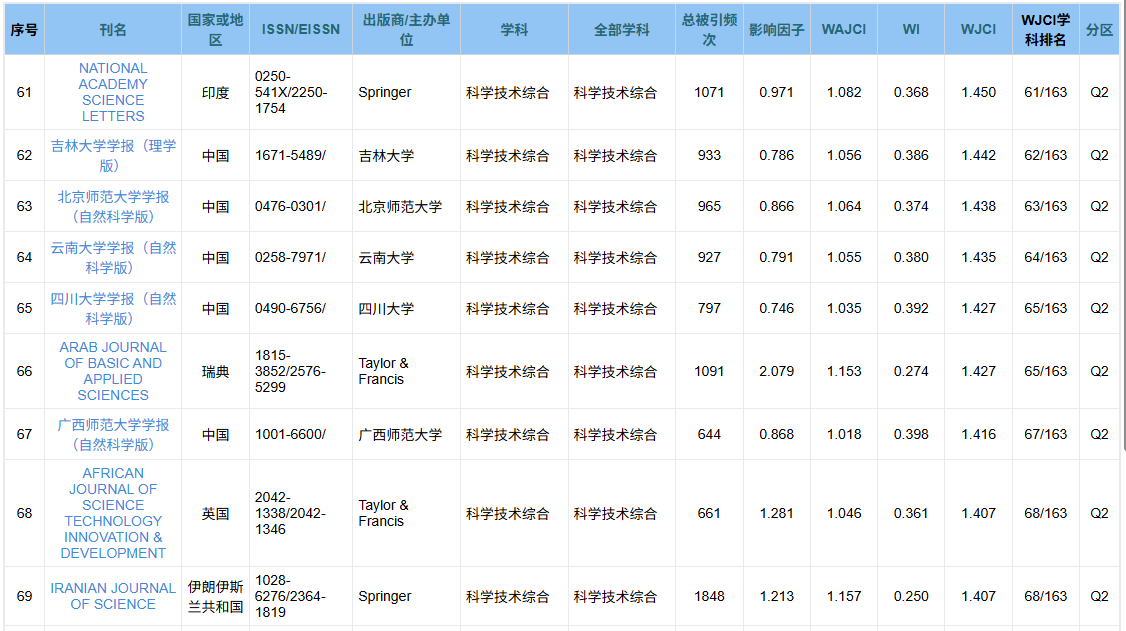Image resolution: width=1126 pixels, height=631 pixels.
Task: Open ARAB JOURNAL OF BASIC AND APPLIED SCIENCES
Action: (x=113, y=371)
